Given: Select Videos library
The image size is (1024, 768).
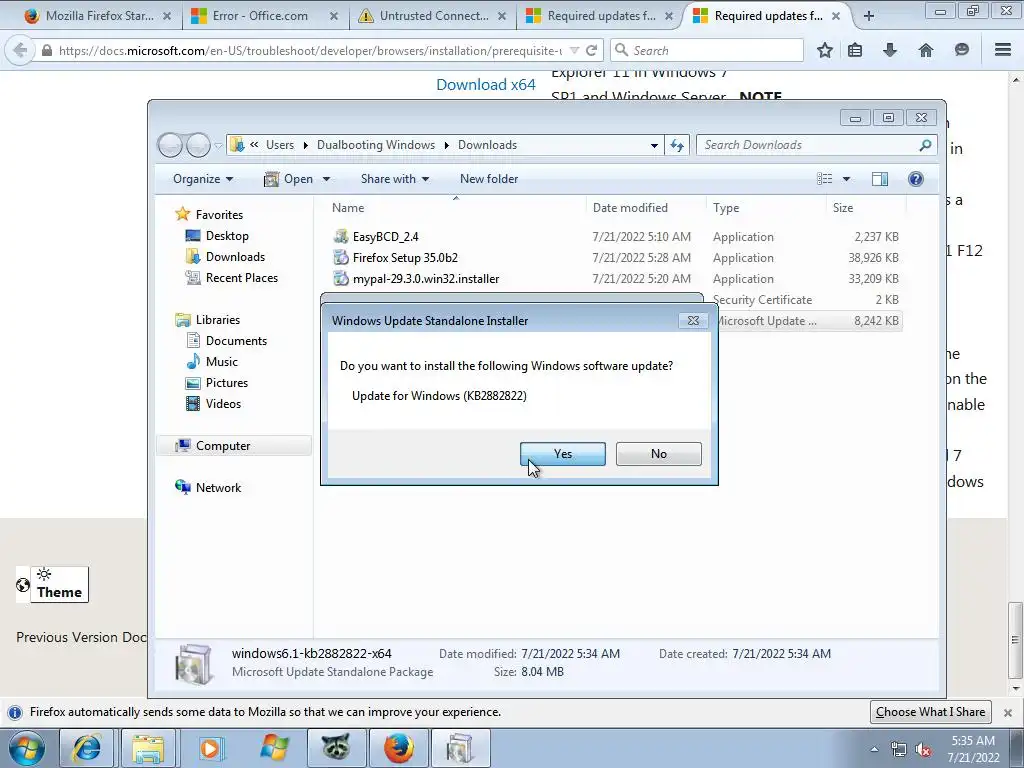Looking at the screenshot, I should point(223,403).
